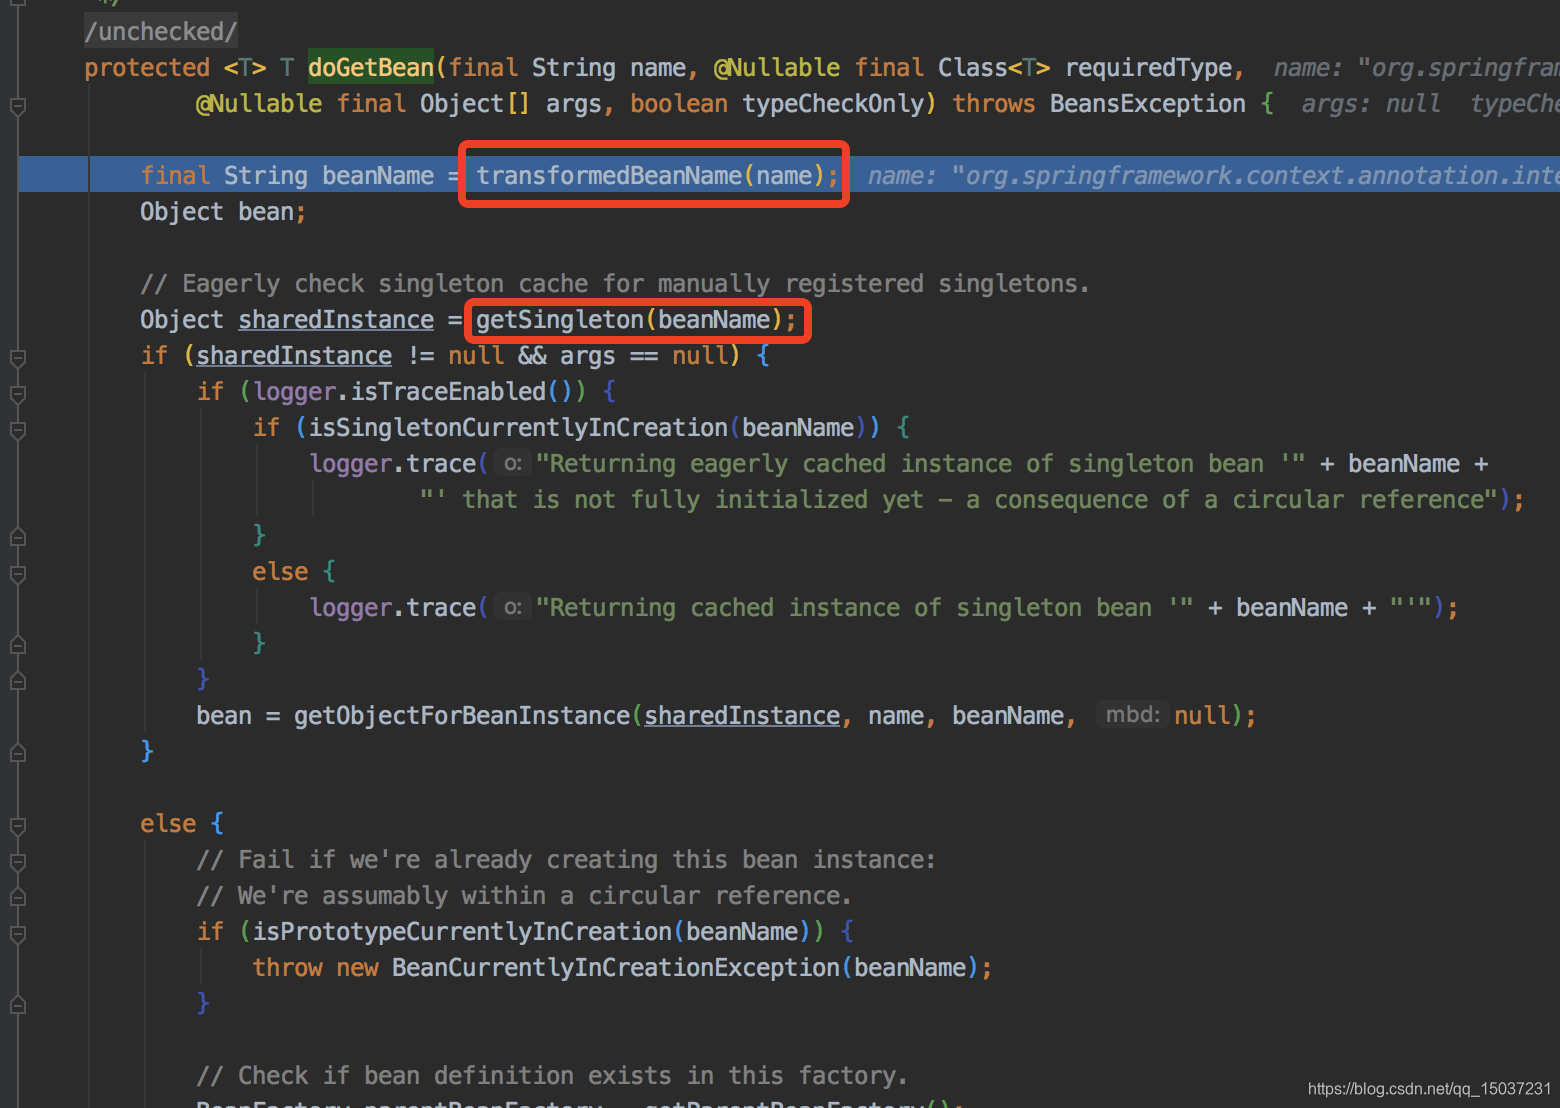
Task: Collapse the isSingletonCurrentlyInCreation if block
Action: tap(17, 429)
